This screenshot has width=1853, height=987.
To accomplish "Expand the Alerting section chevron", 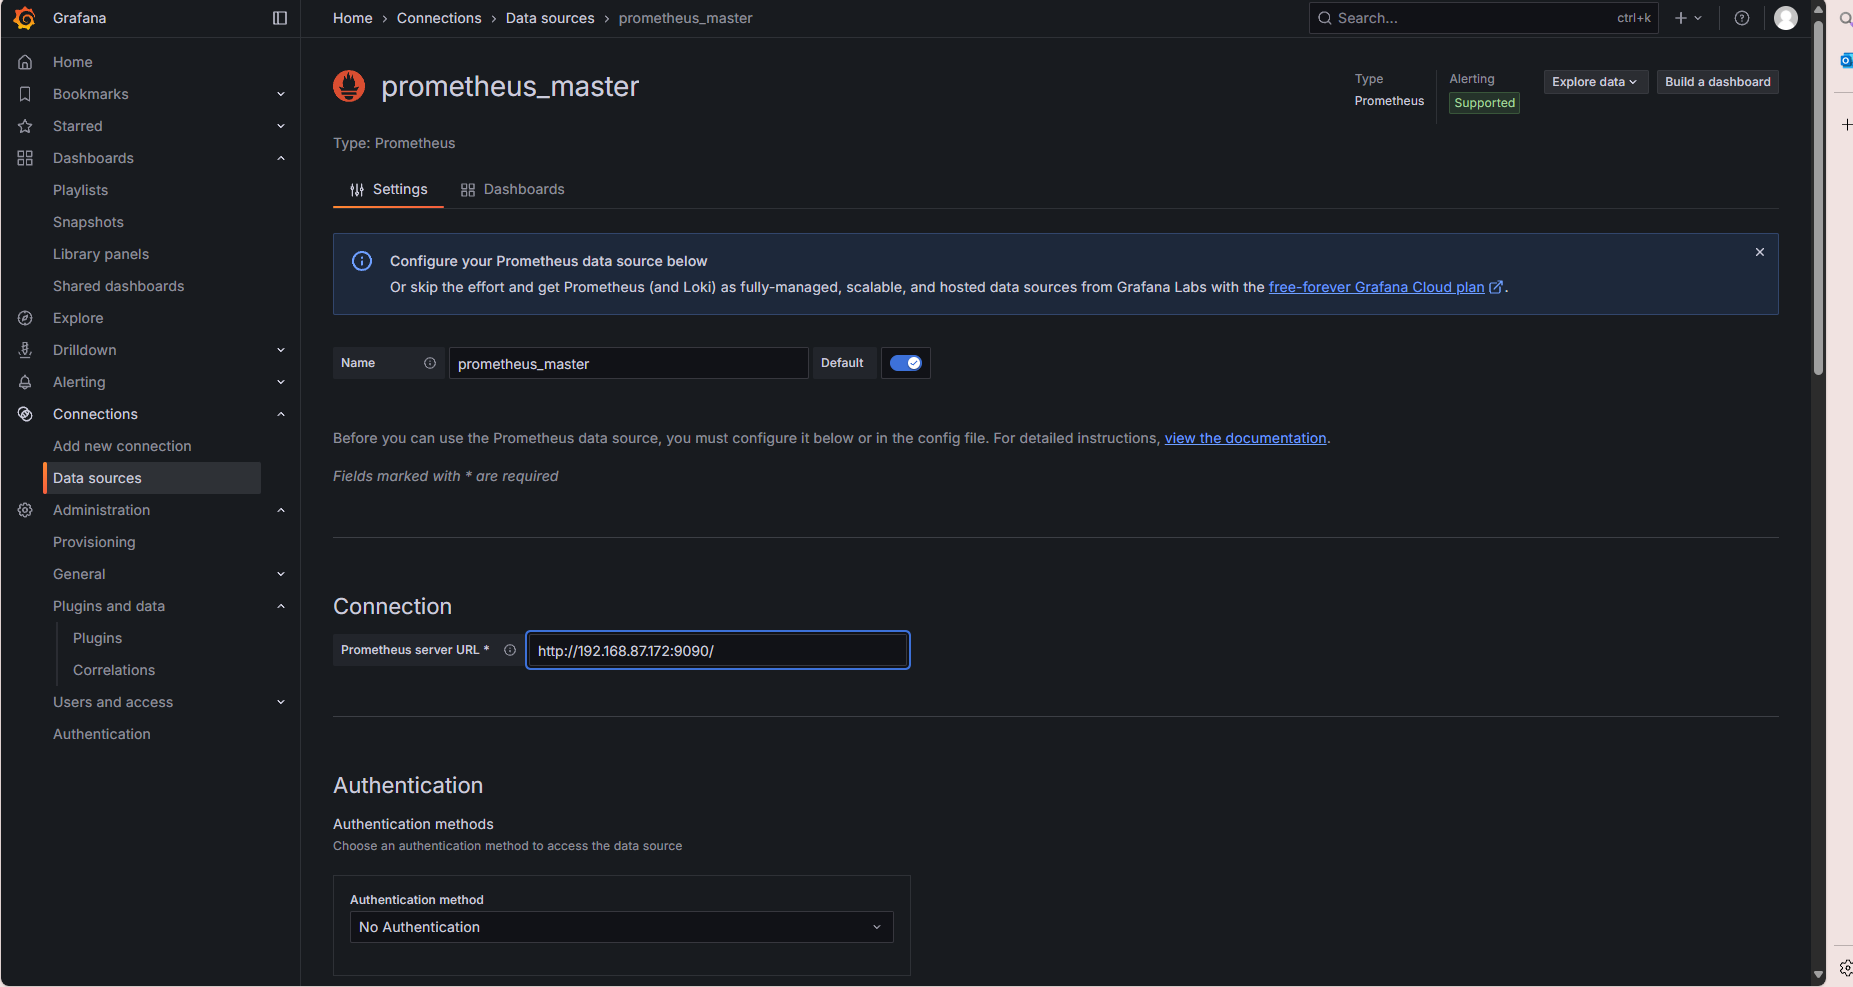I will 281,382.
